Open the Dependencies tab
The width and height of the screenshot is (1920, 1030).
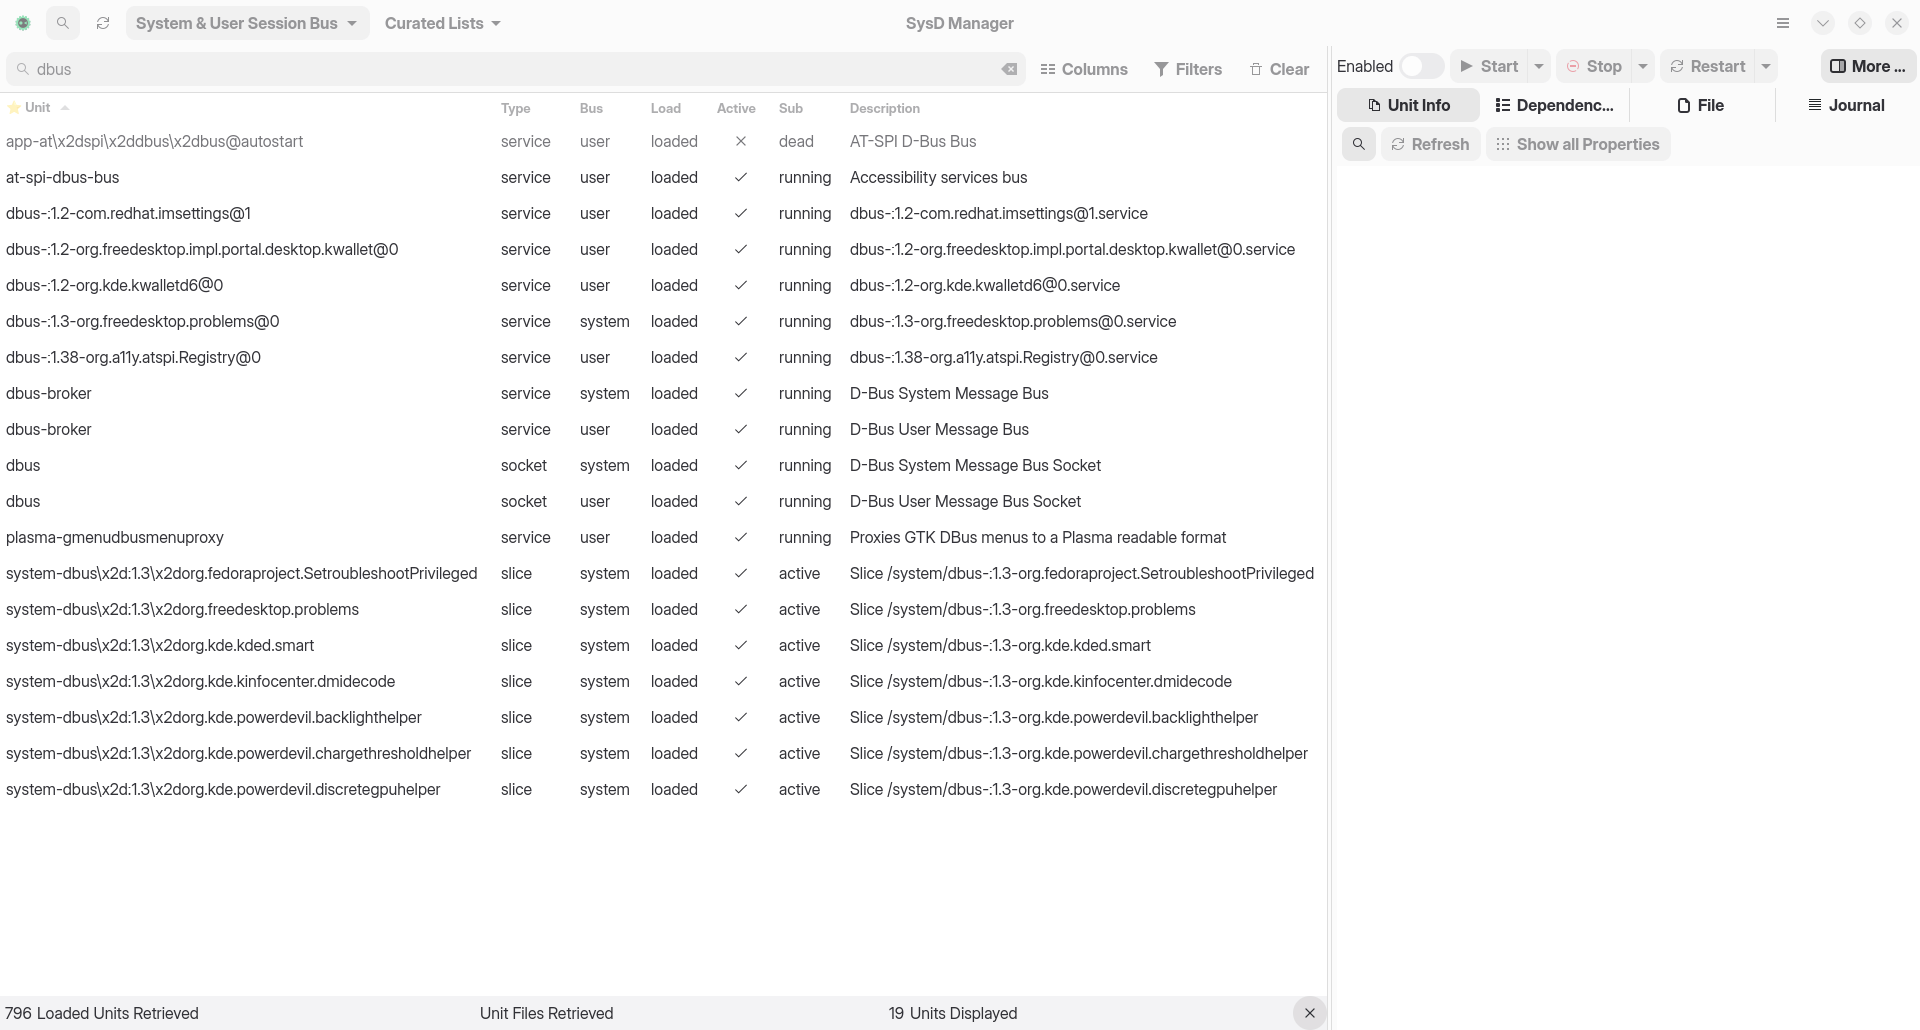[x=1553, y=105]
